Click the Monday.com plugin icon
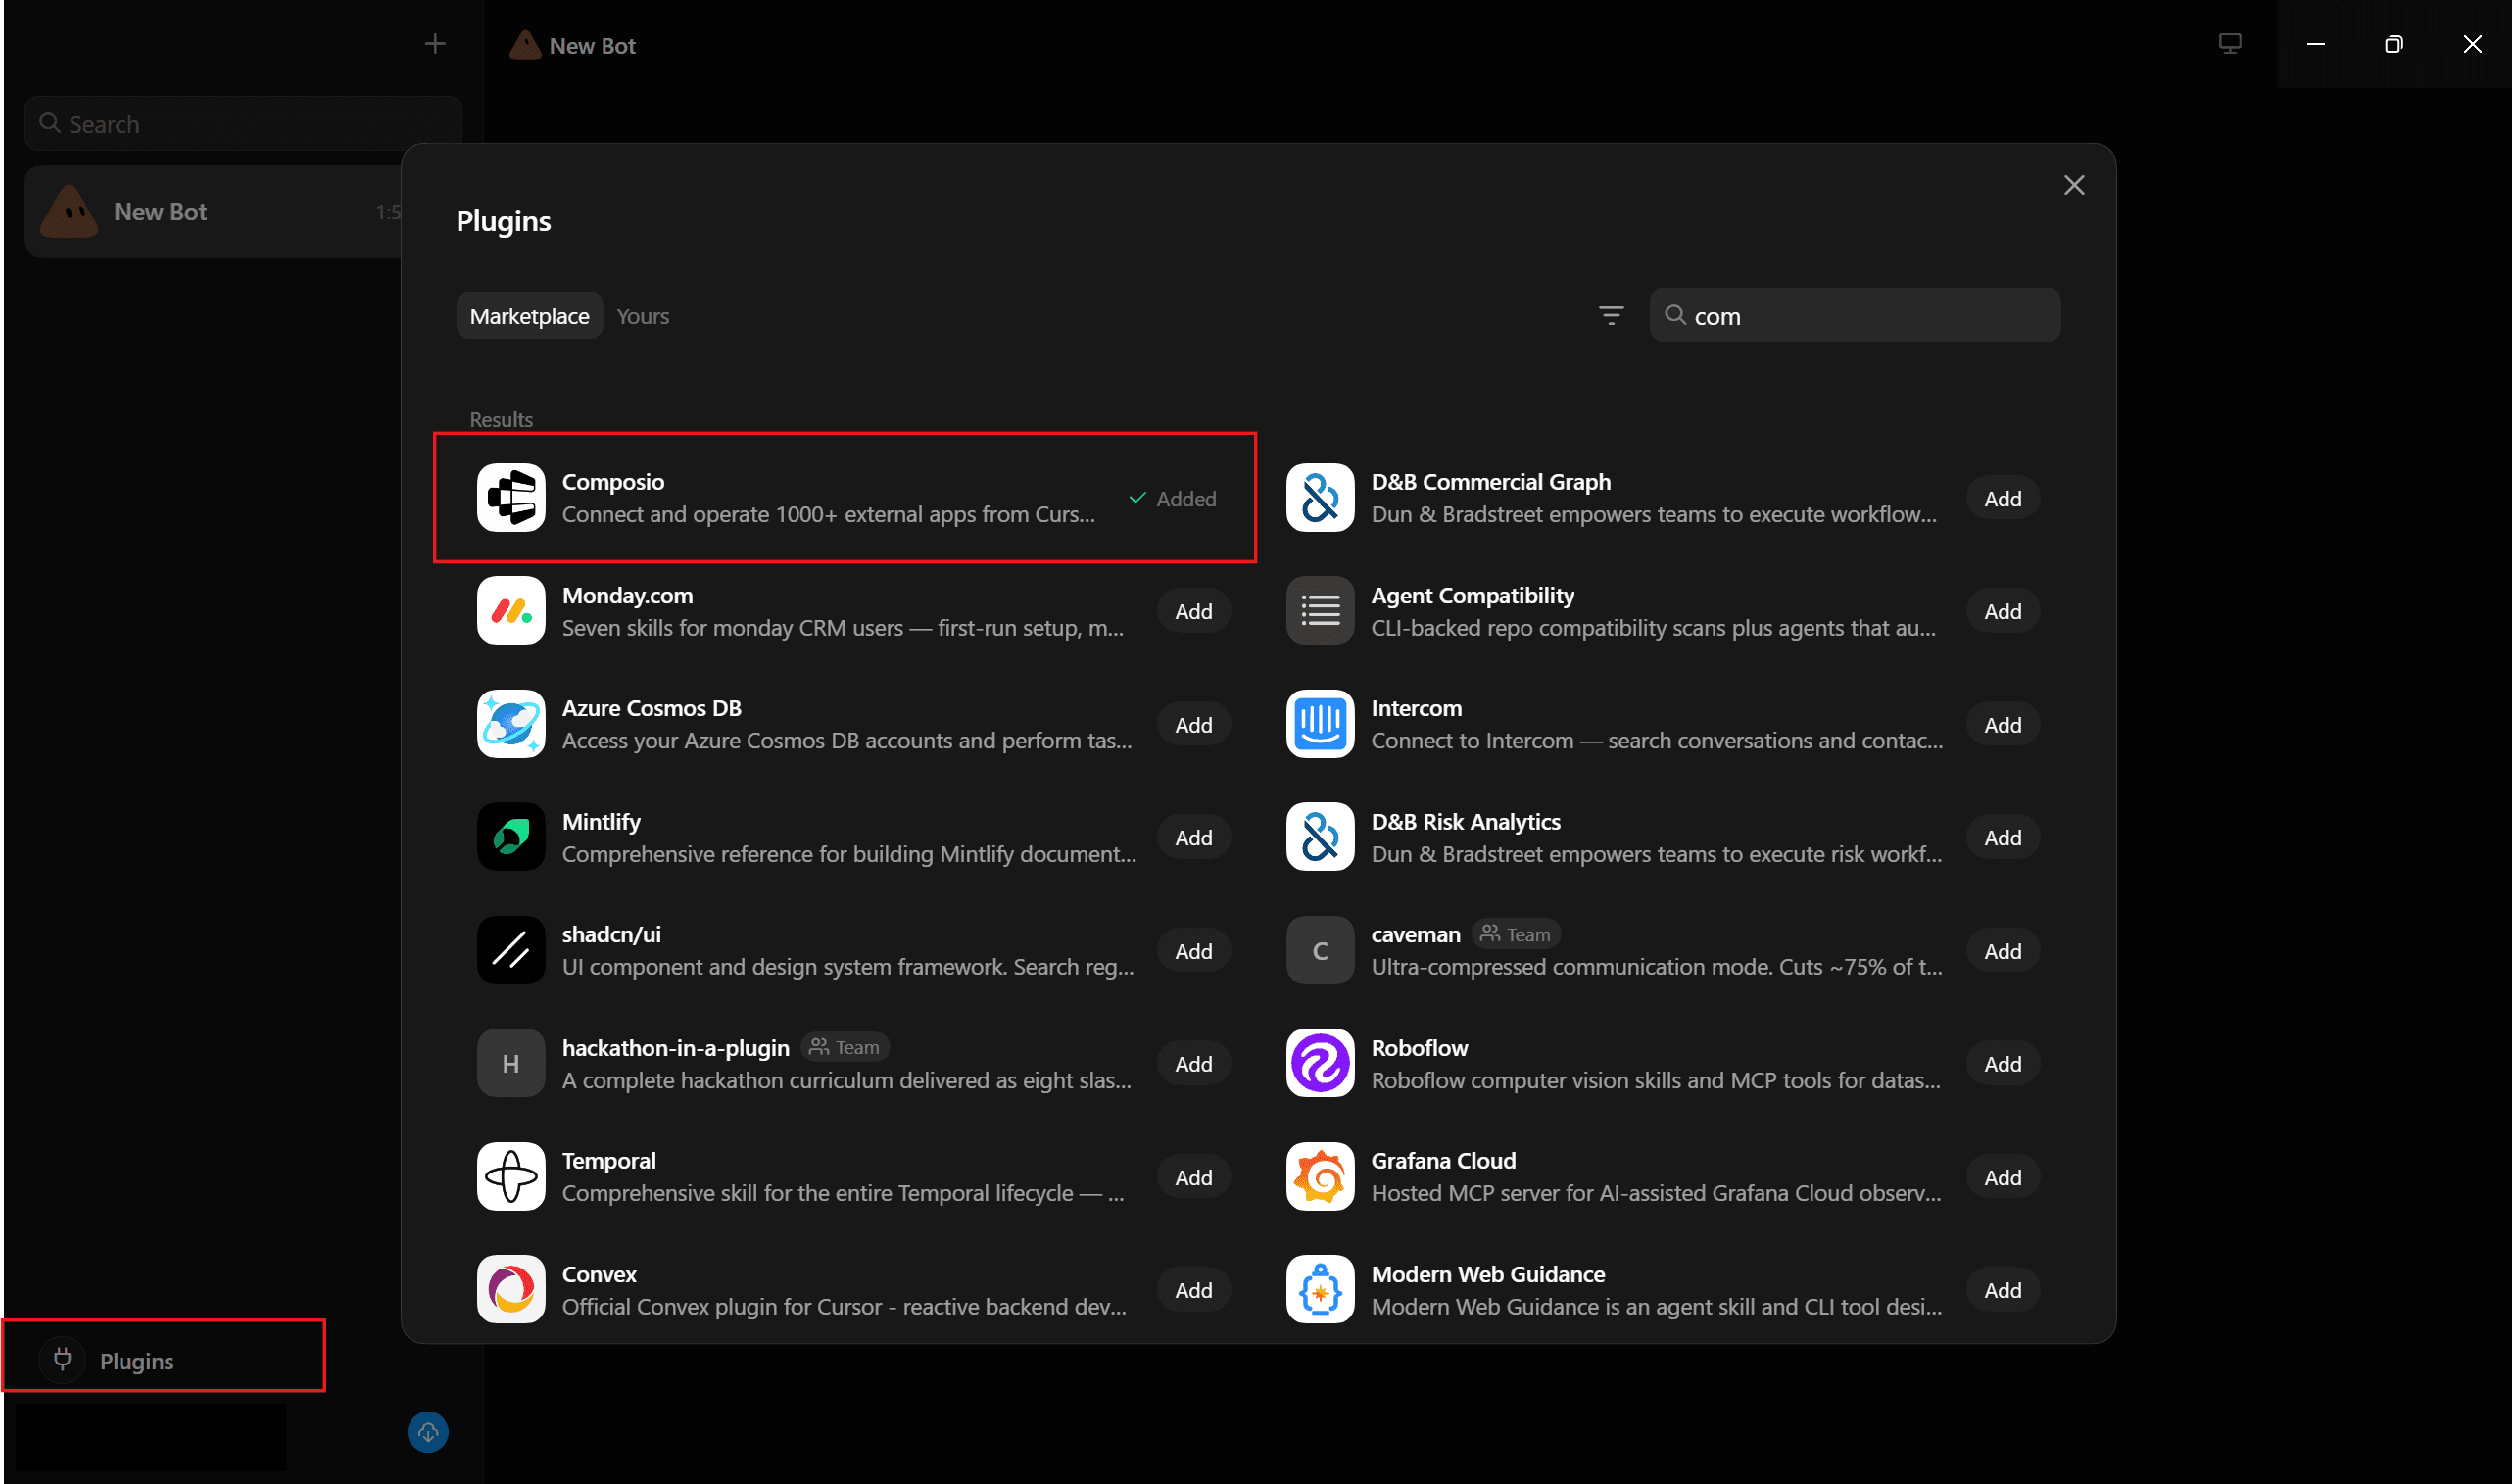This screenshot has width=2512, height=1484. tap(511, 611)
